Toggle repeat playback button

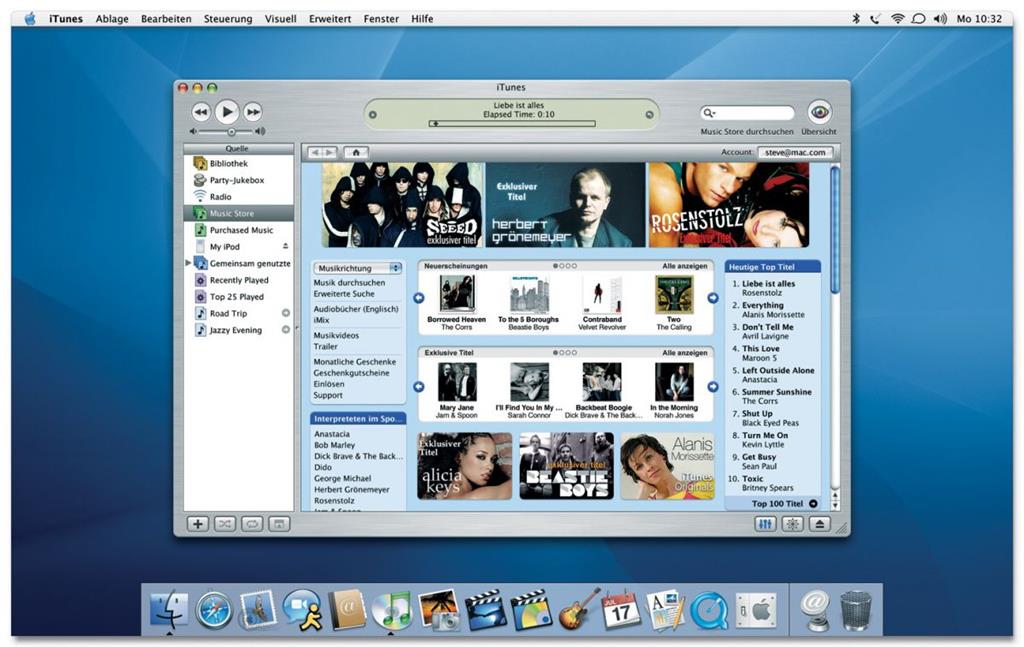point(252,524)
